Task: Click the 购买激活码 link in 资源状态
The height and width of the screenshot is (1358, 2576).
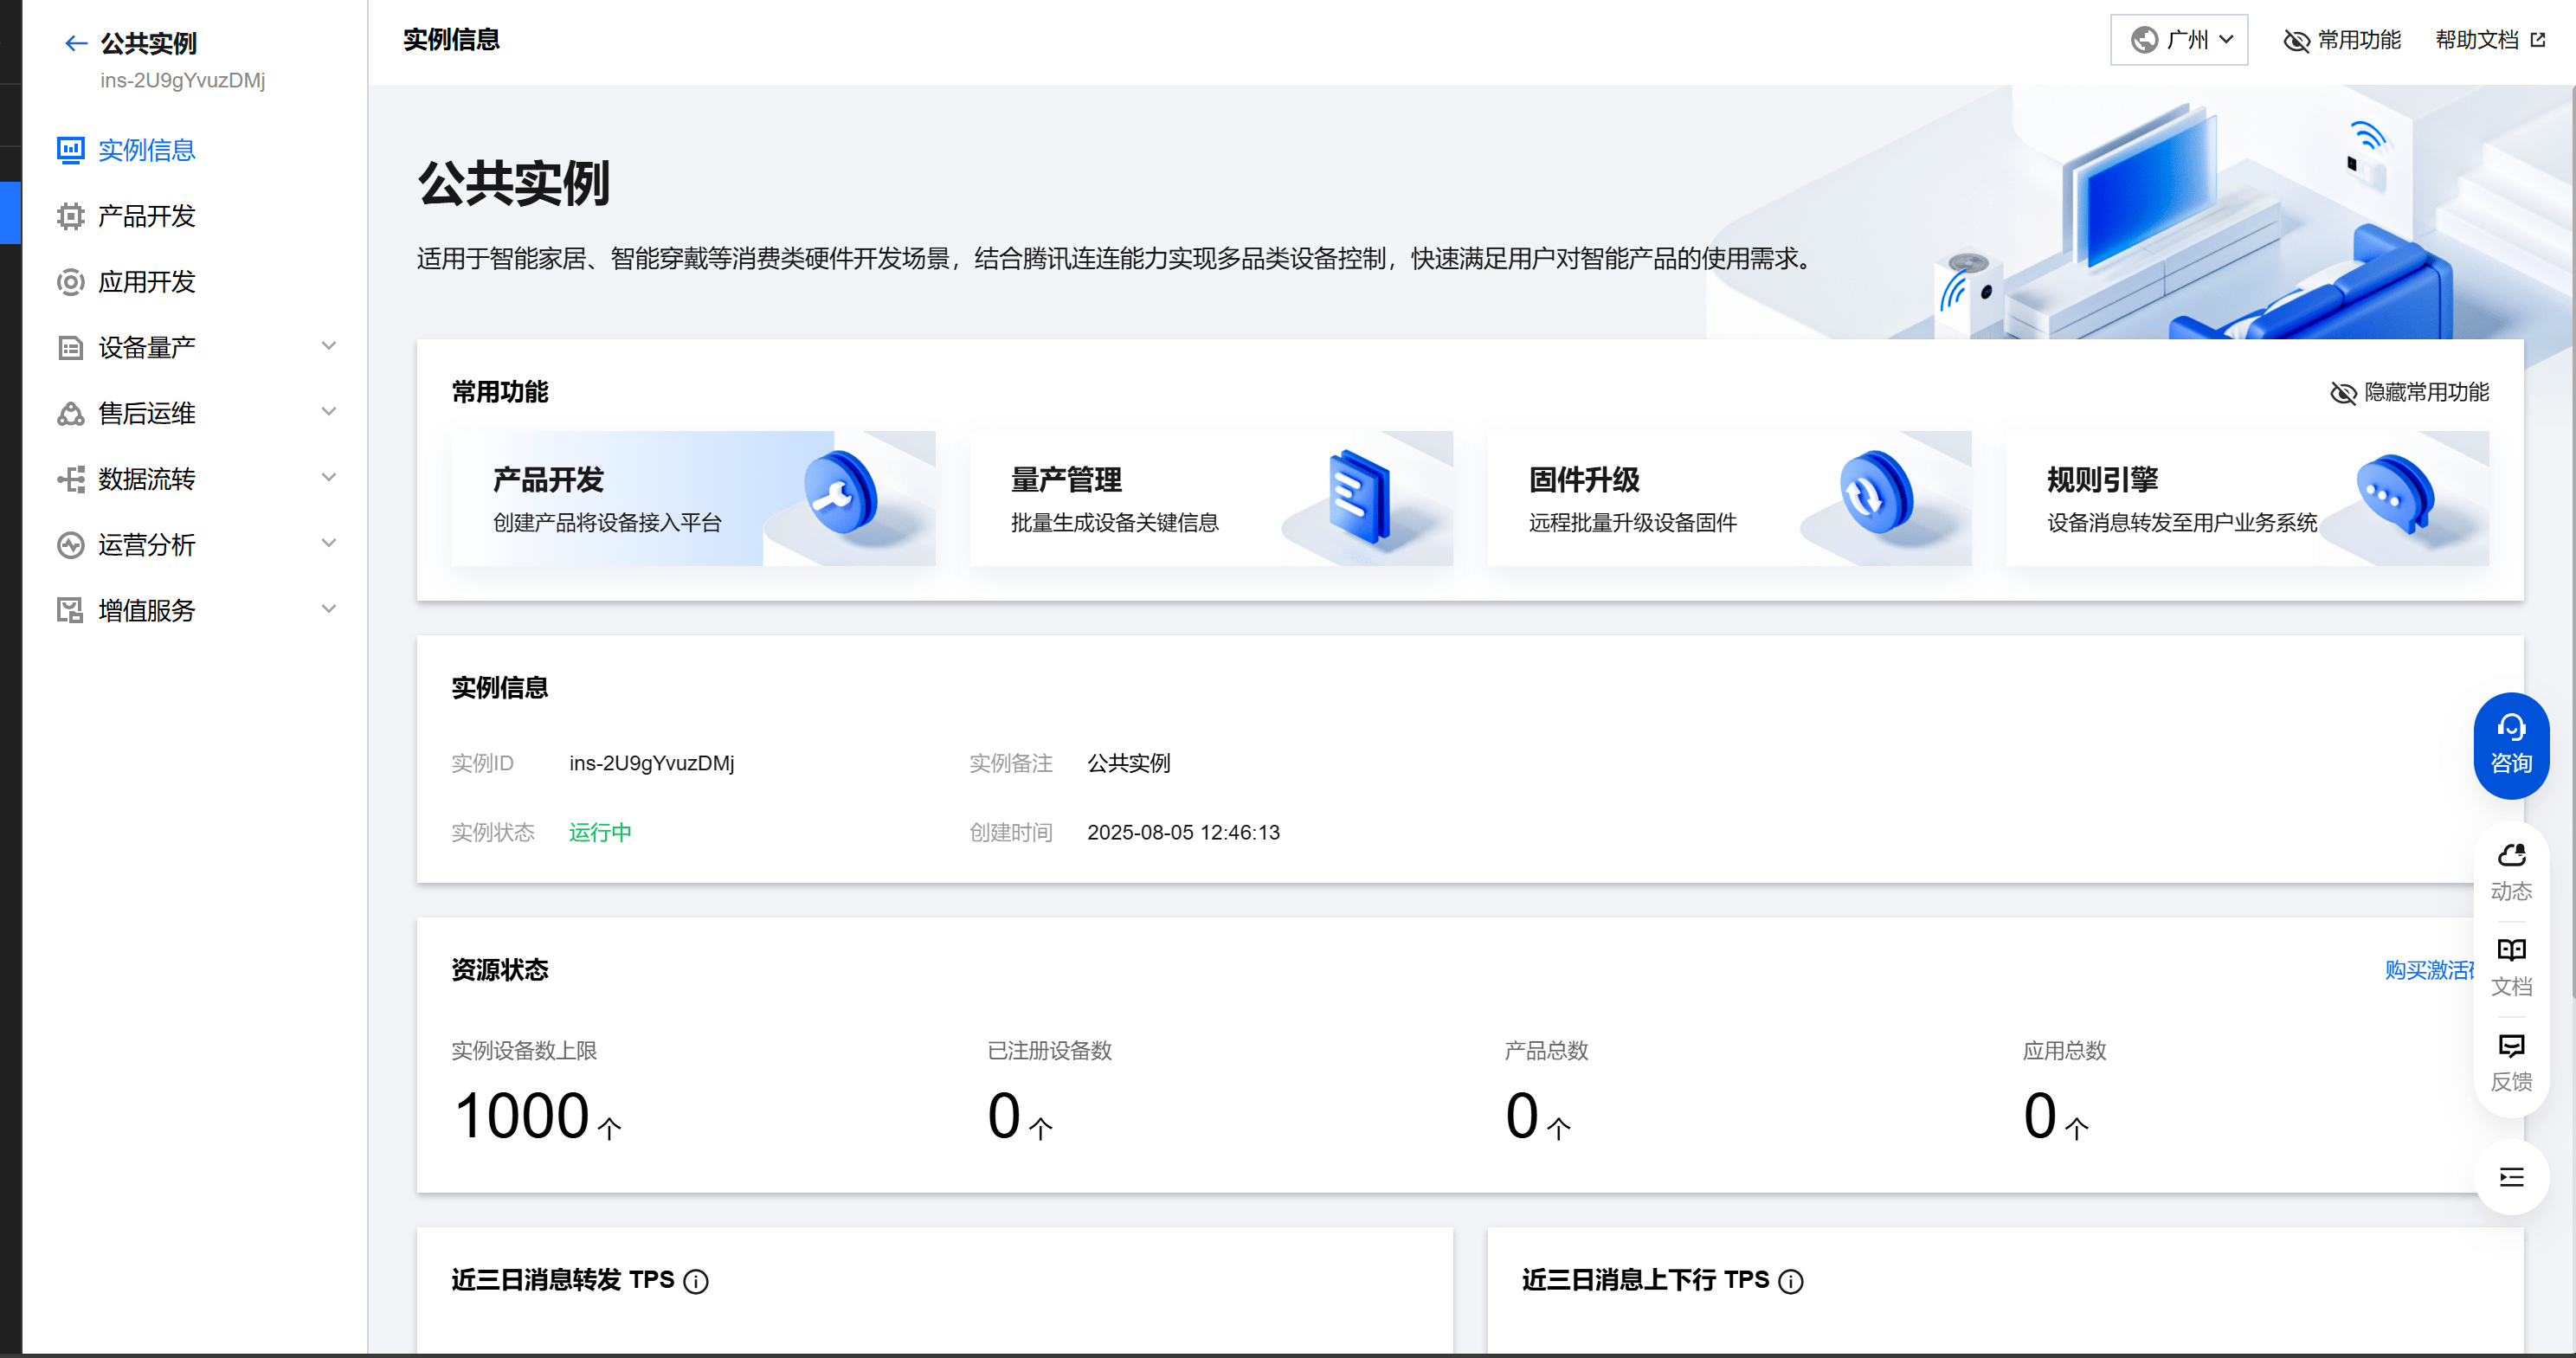Action: tap(2428, 970)
